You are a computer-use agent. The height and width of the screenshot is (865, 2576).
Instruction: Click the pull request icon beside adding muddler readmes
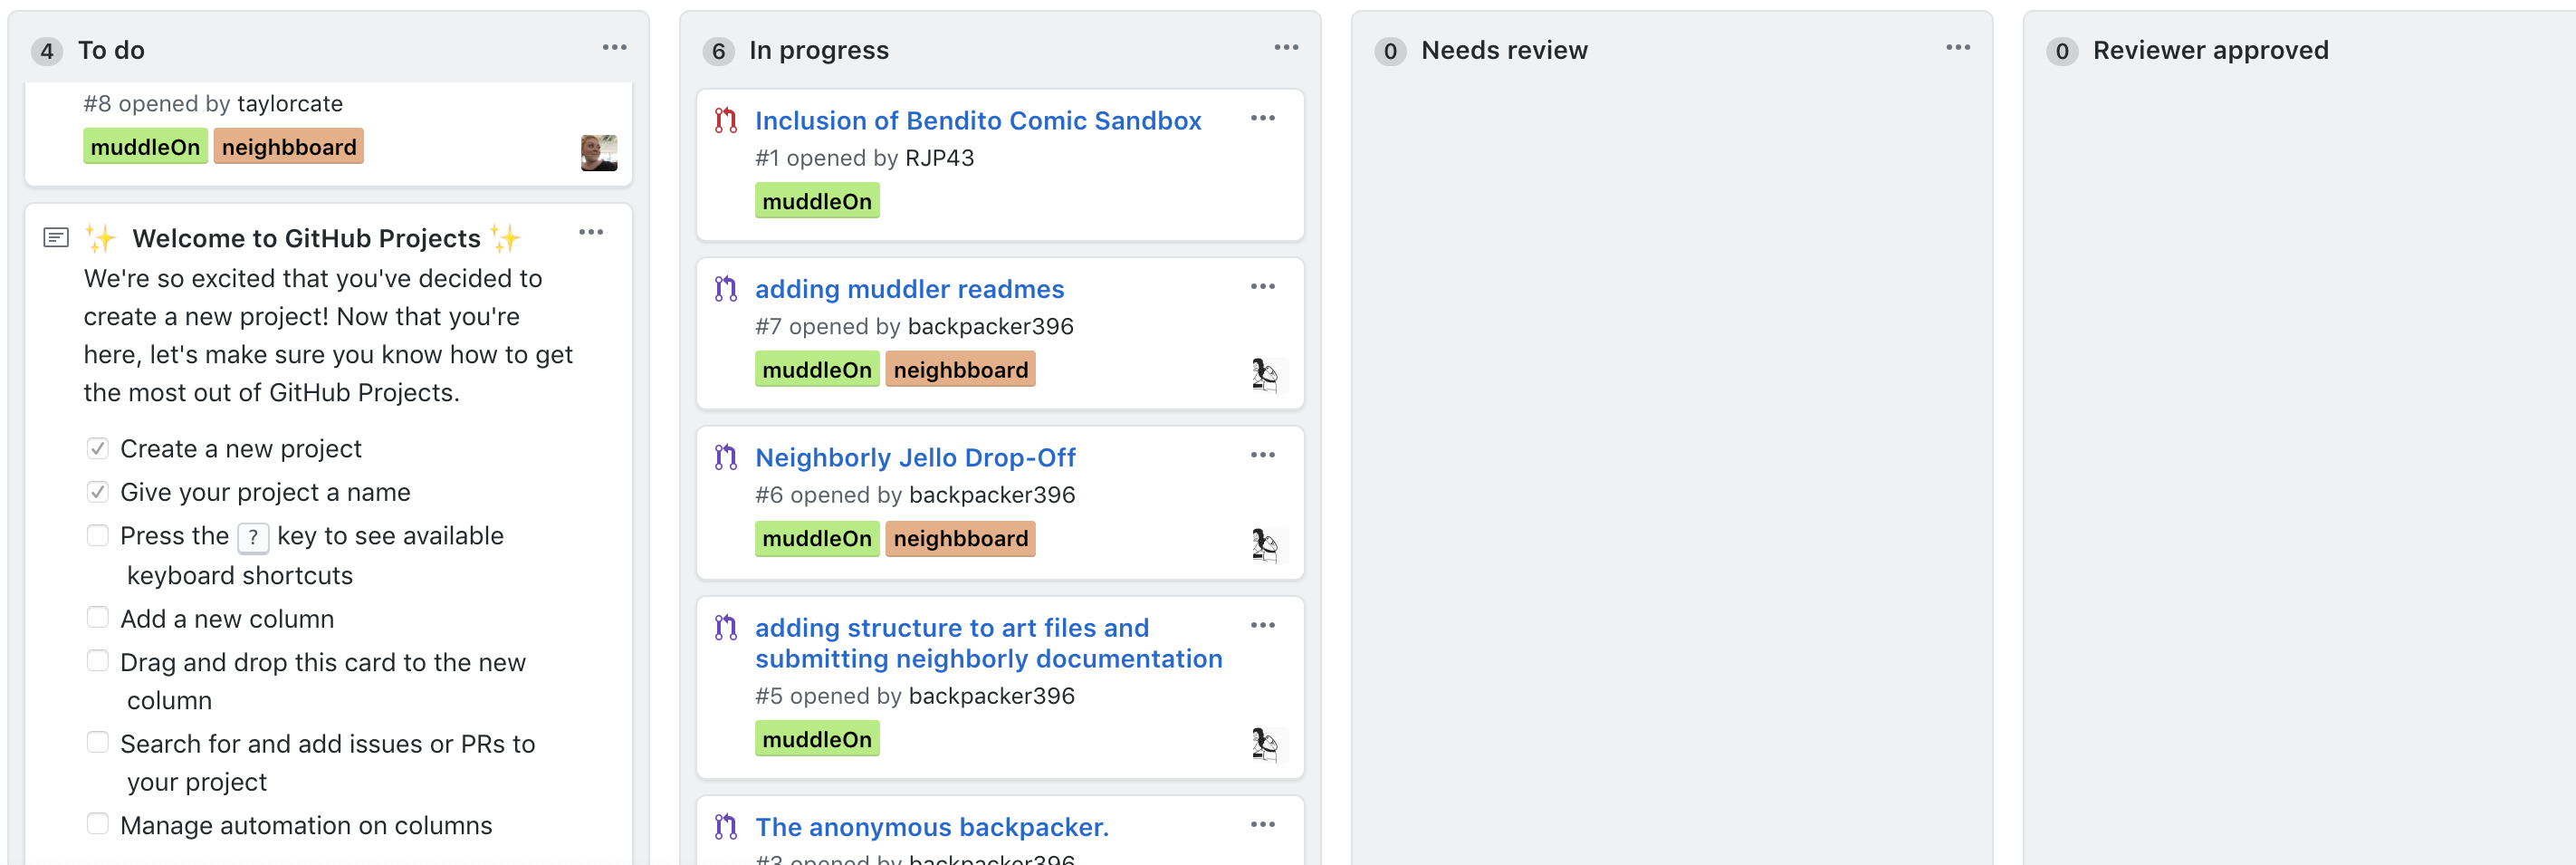[x=726, y=289]
